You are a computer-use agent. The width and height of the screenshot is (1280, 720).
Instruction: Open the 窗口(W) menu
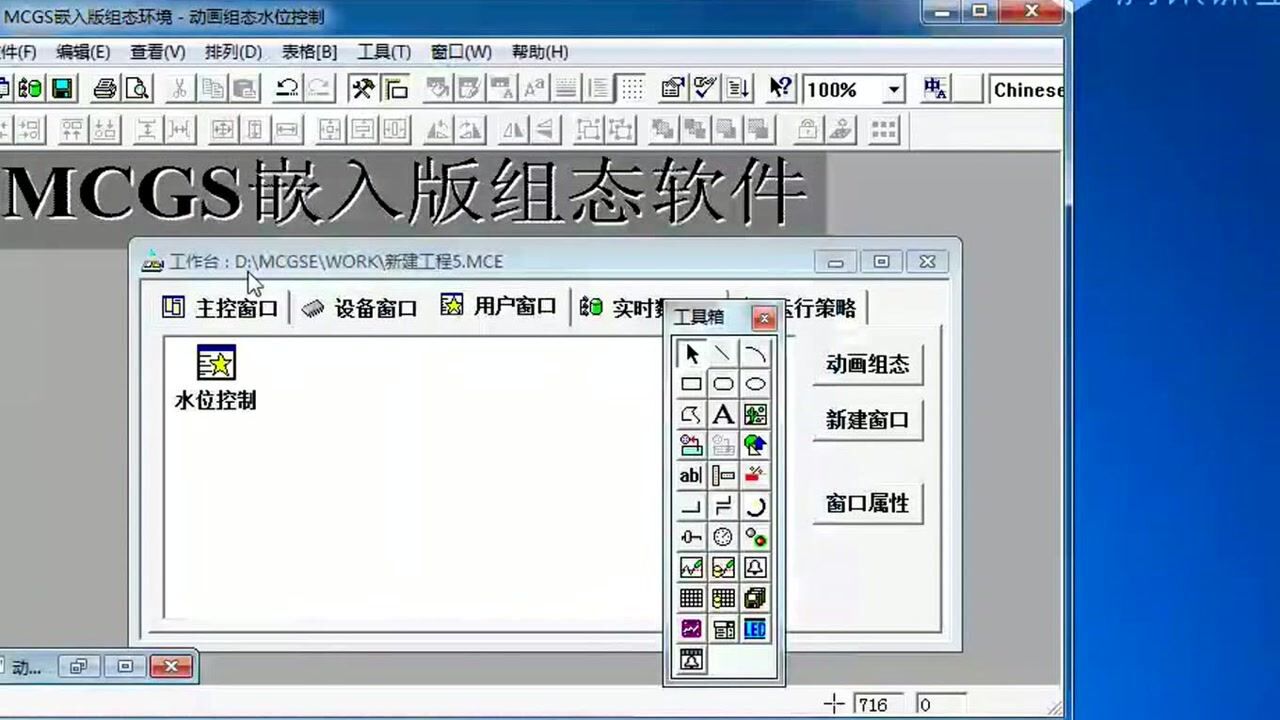[x=461, y=52]
